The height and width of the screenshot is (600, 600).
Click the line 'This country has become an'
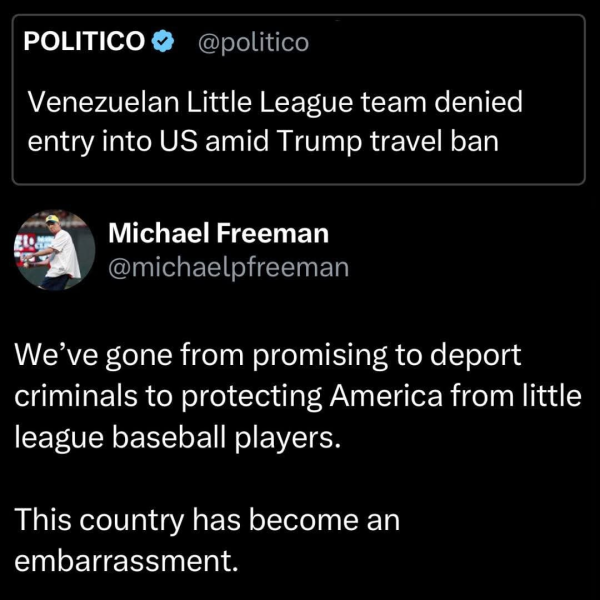pos(207,519)
